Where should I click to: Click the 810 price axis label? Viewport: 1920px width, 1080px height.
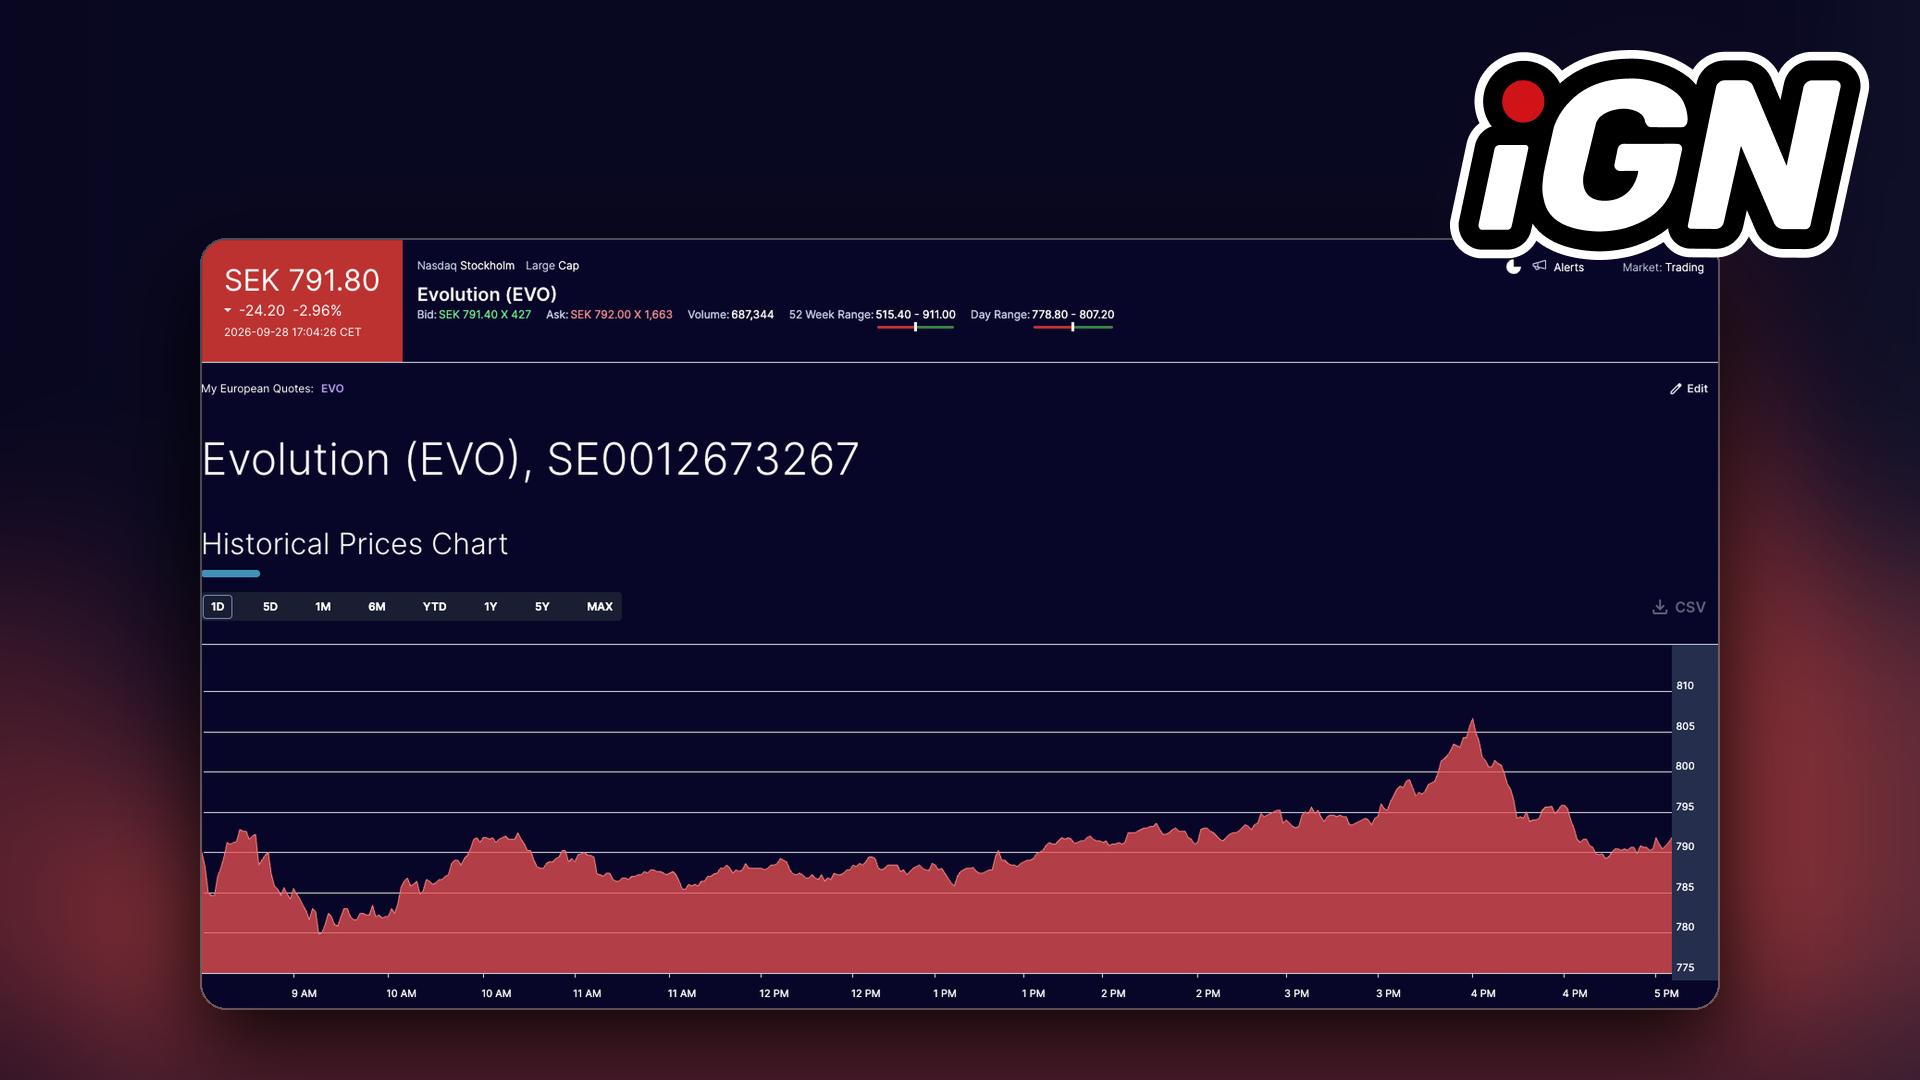click(x=1685, y=686)
